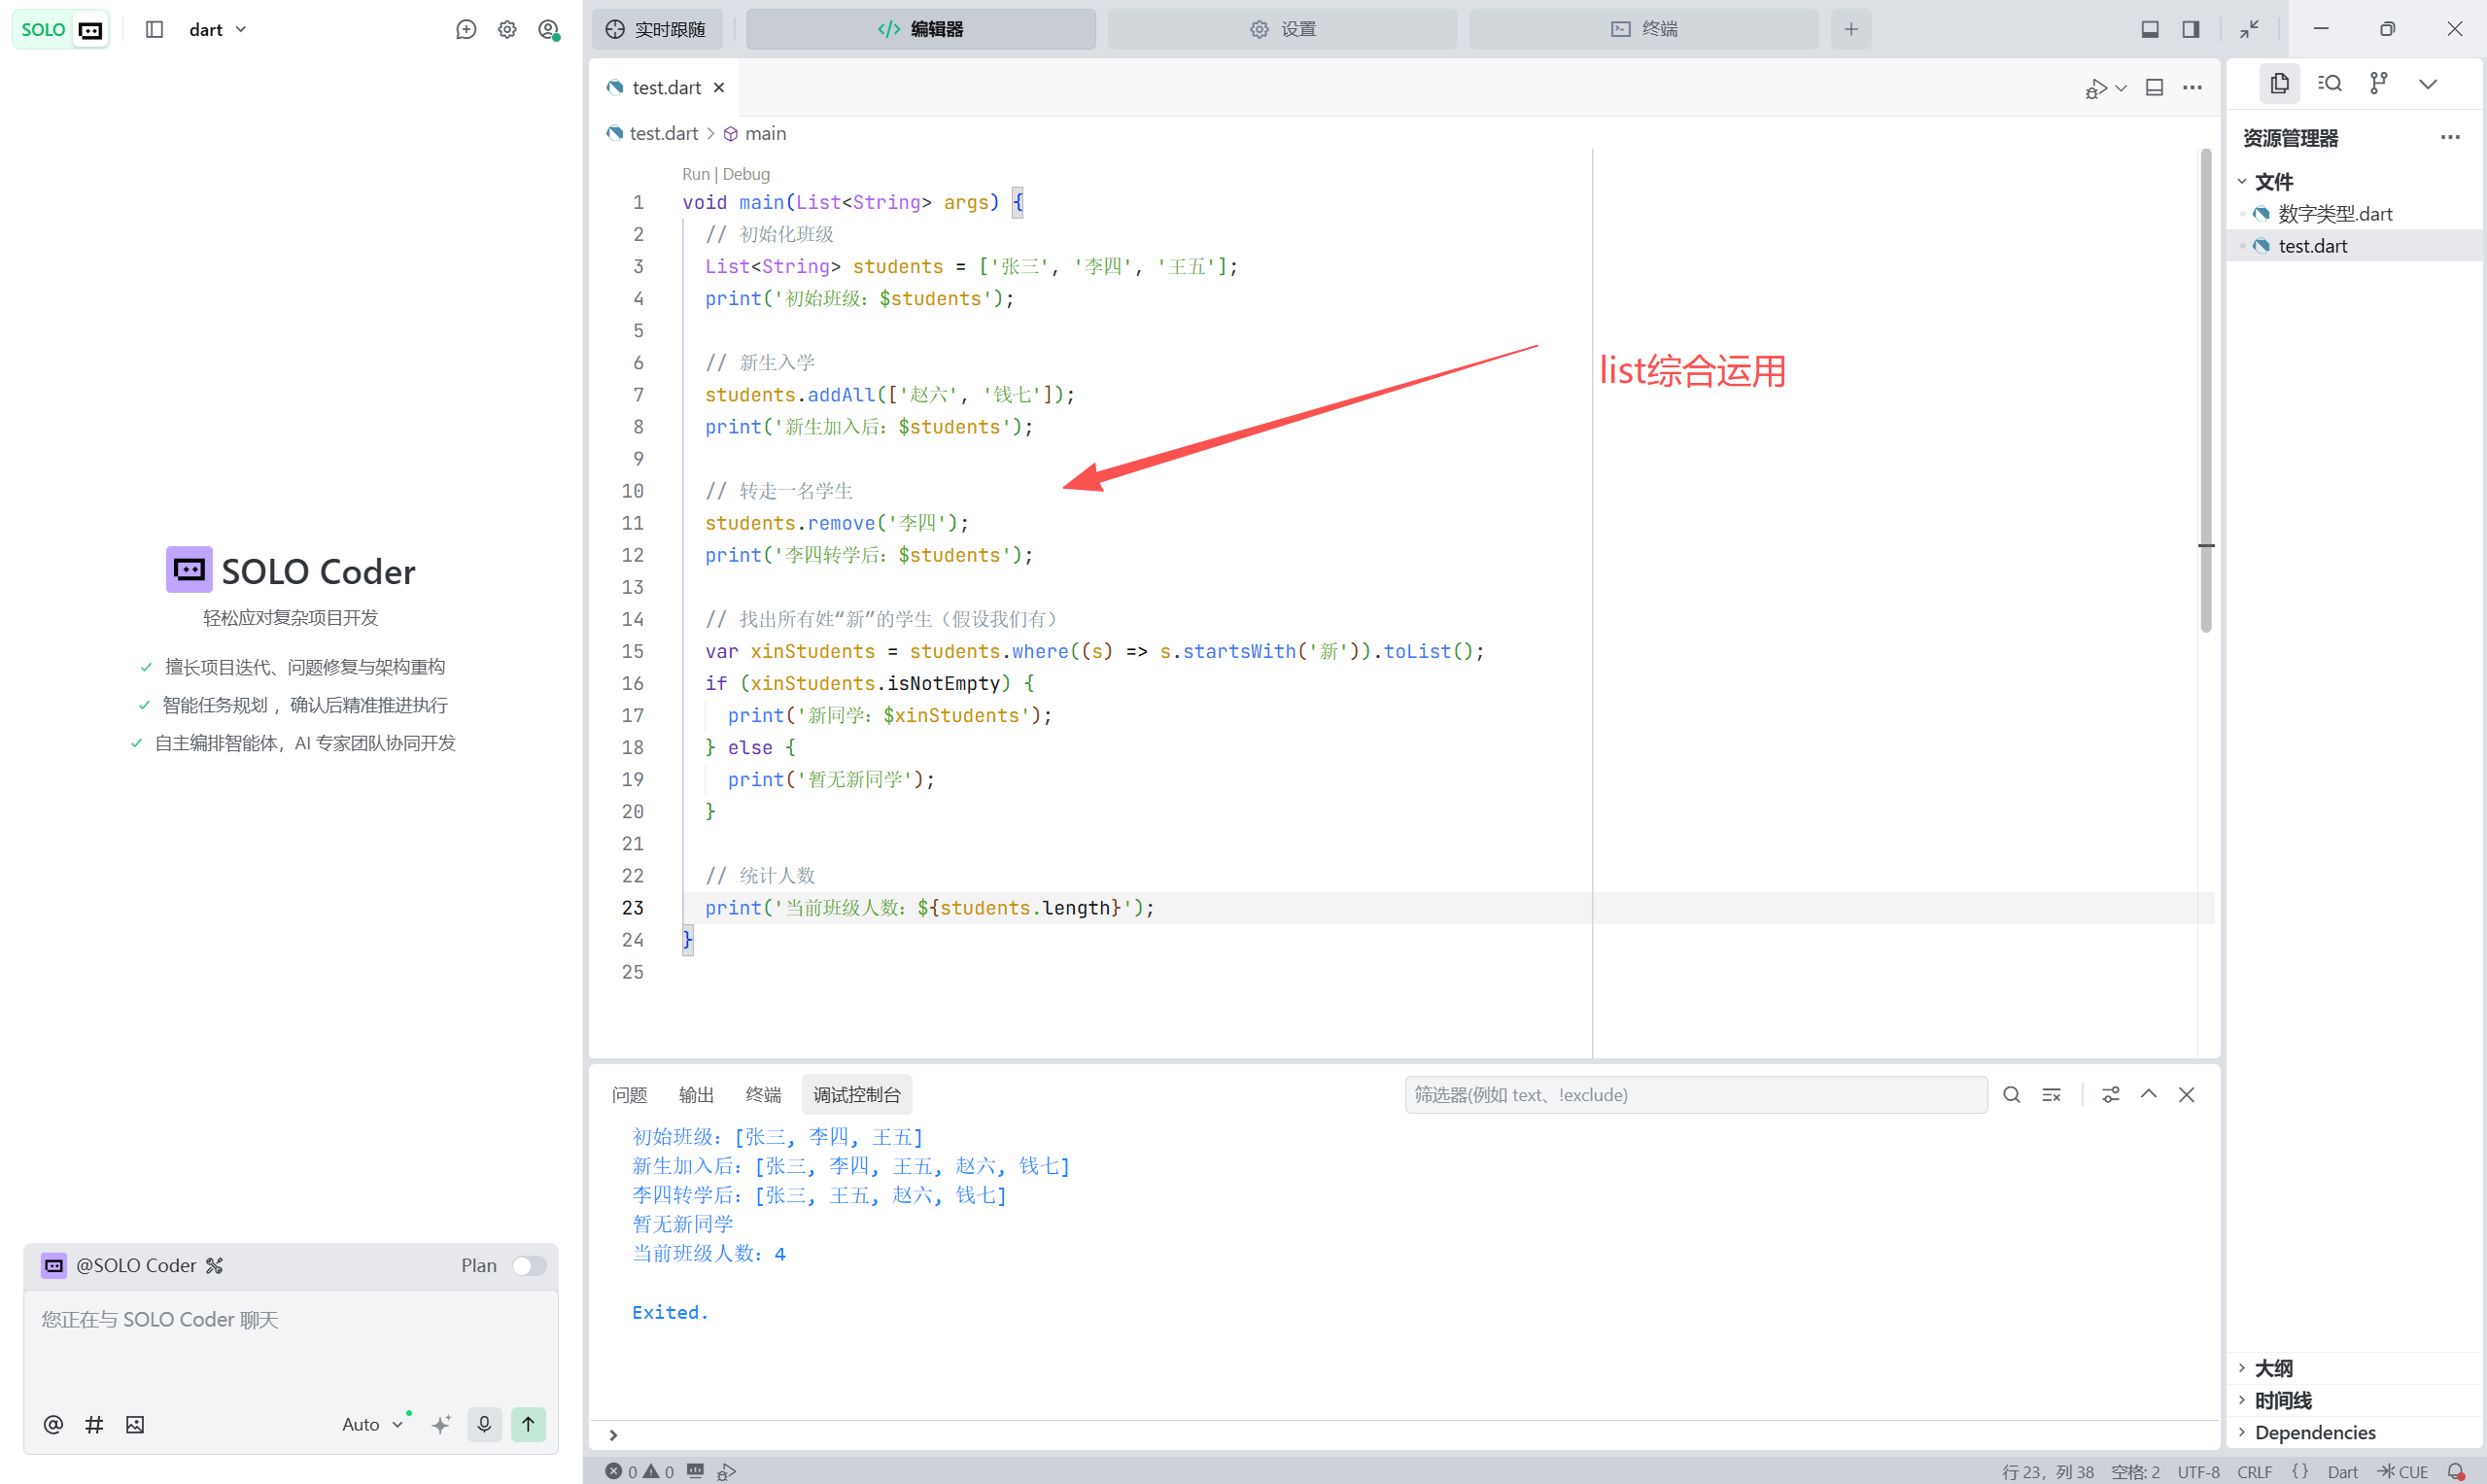Click the editor vertical scrollbar thumb

tap(2205, 390)
